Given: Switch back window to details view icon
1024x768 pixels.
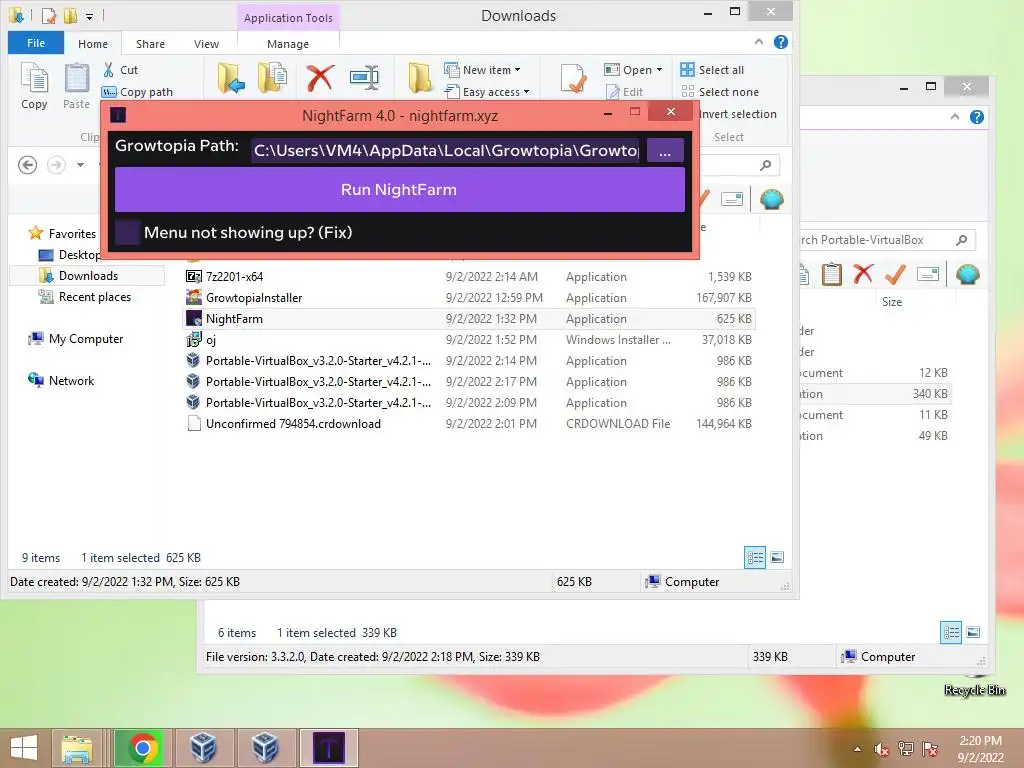Looking at the screenshot, I should coord(951,632).
